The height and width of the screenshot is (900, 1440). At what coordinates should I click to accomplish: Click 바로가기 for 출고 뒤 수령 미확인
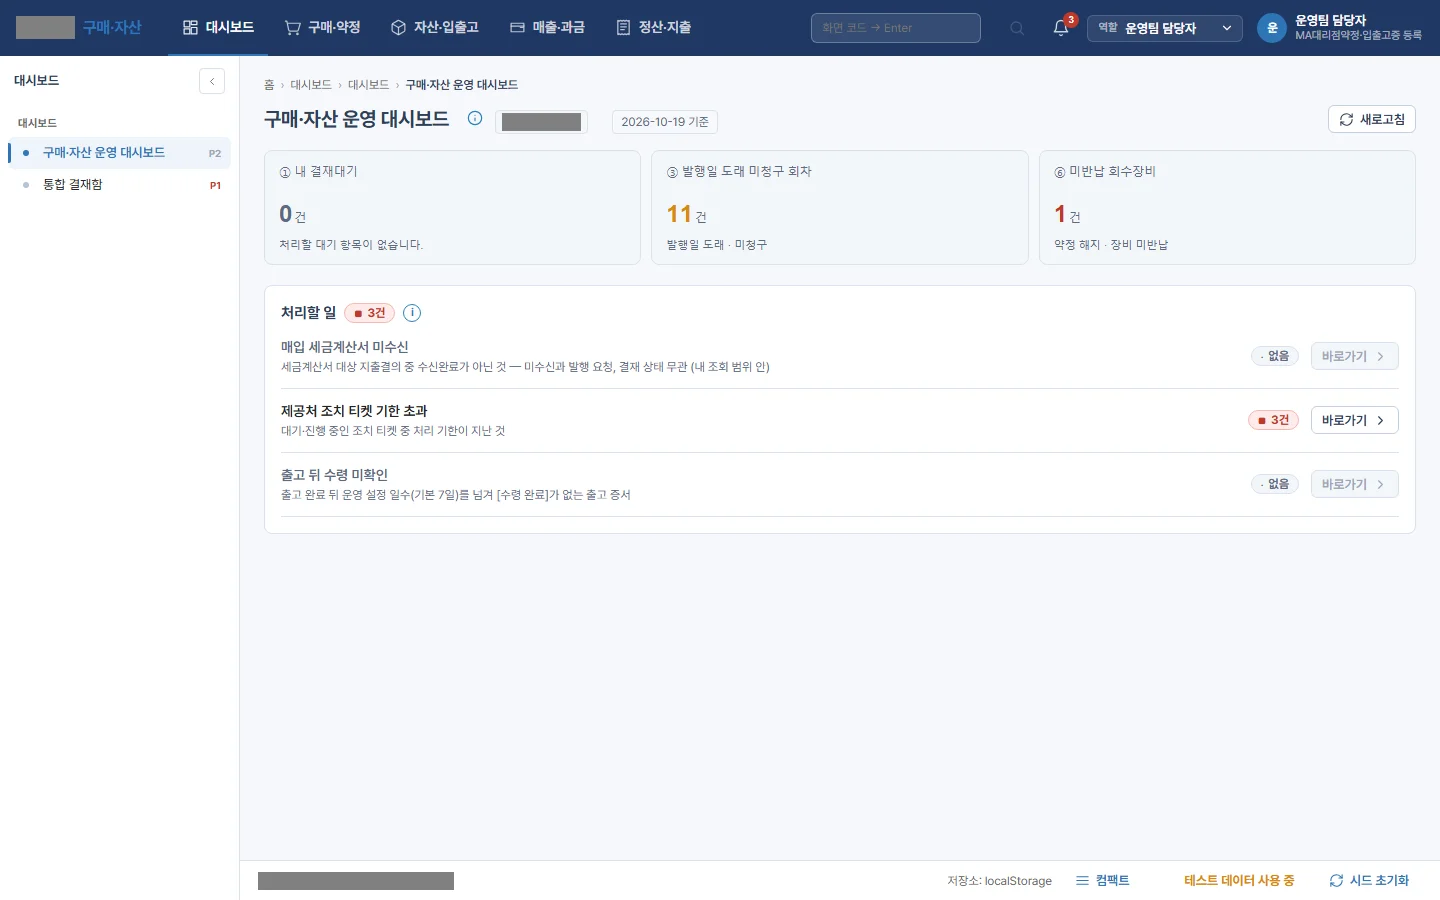pyautogui.click(x=1354, y=484)
